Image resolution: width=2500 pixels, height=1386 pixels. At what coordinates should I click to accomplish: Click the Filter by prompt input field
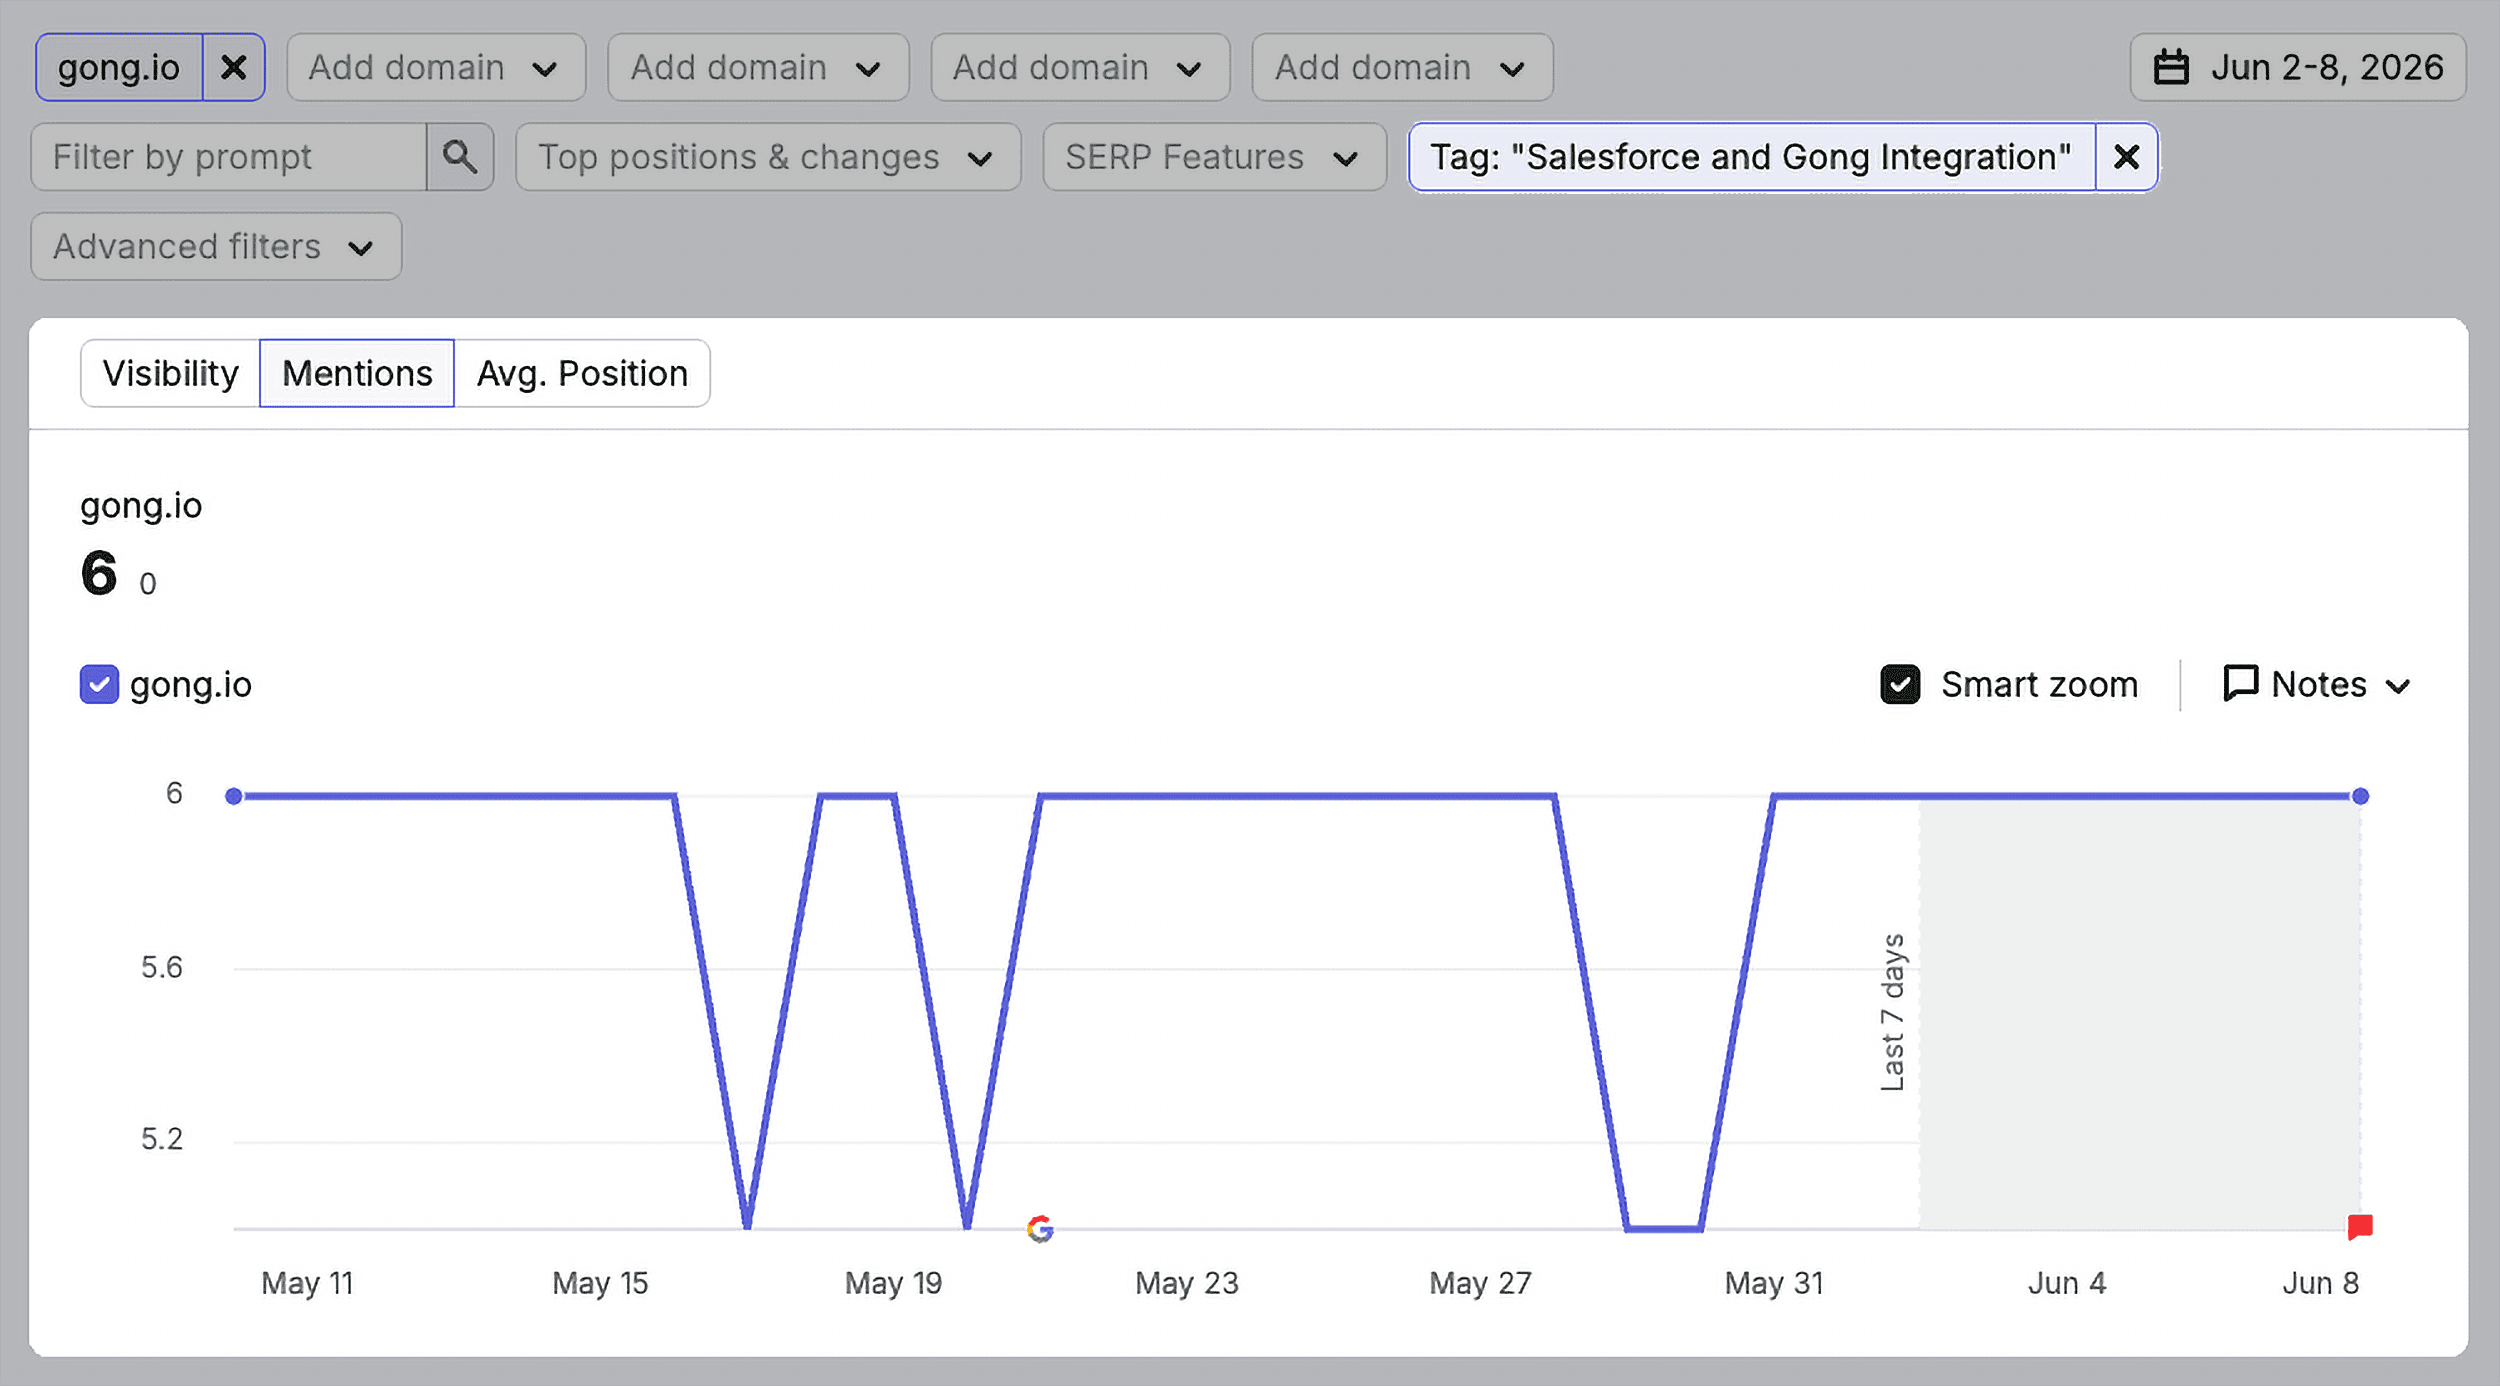pyautogui.click(x=229, y=157)
